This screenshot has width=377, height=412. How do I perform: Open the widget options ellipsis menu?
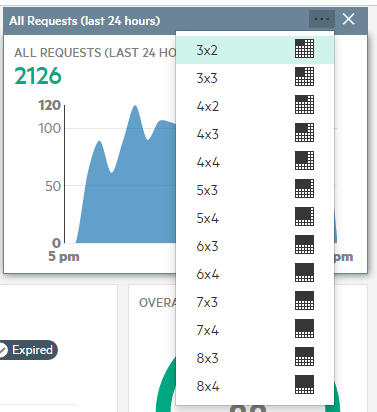[322, 19]
